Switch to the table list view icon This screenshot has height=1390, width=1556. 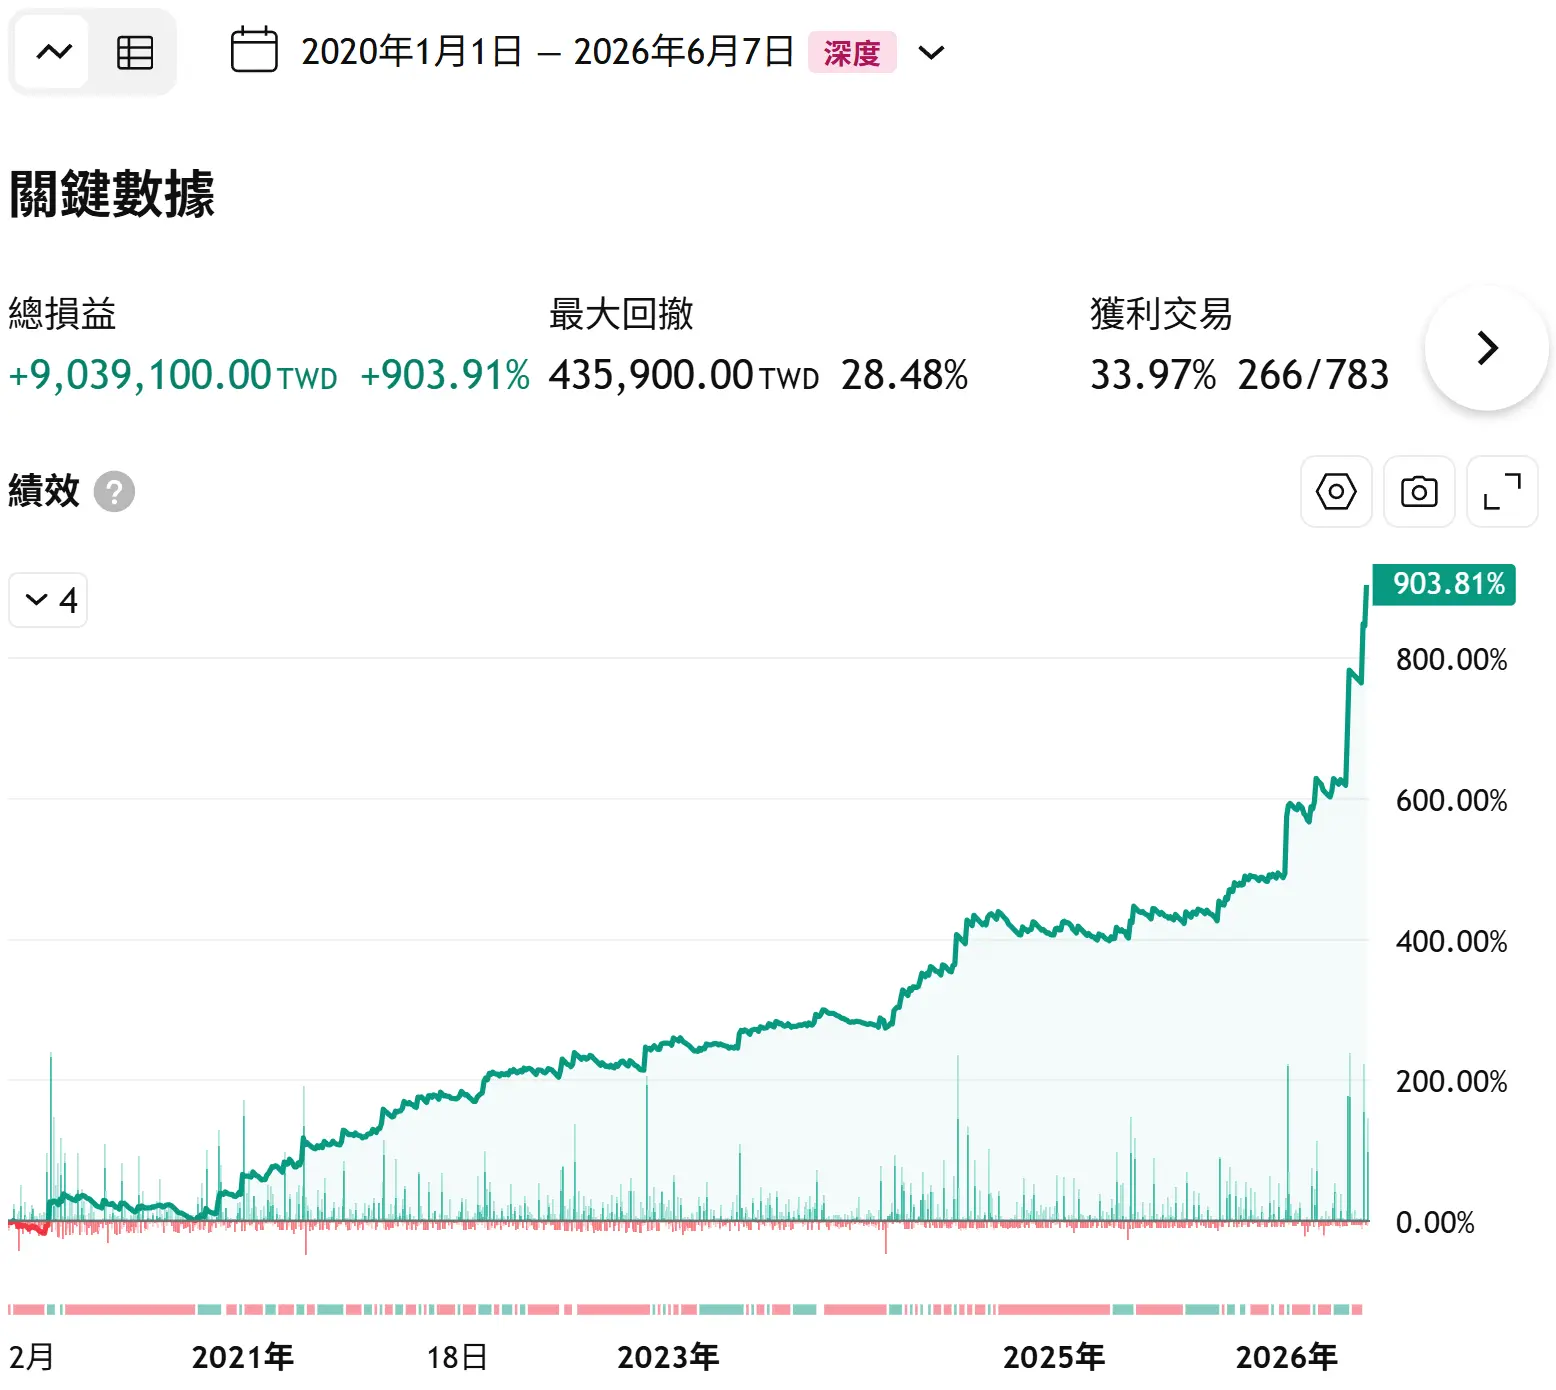tap(135, 52)
